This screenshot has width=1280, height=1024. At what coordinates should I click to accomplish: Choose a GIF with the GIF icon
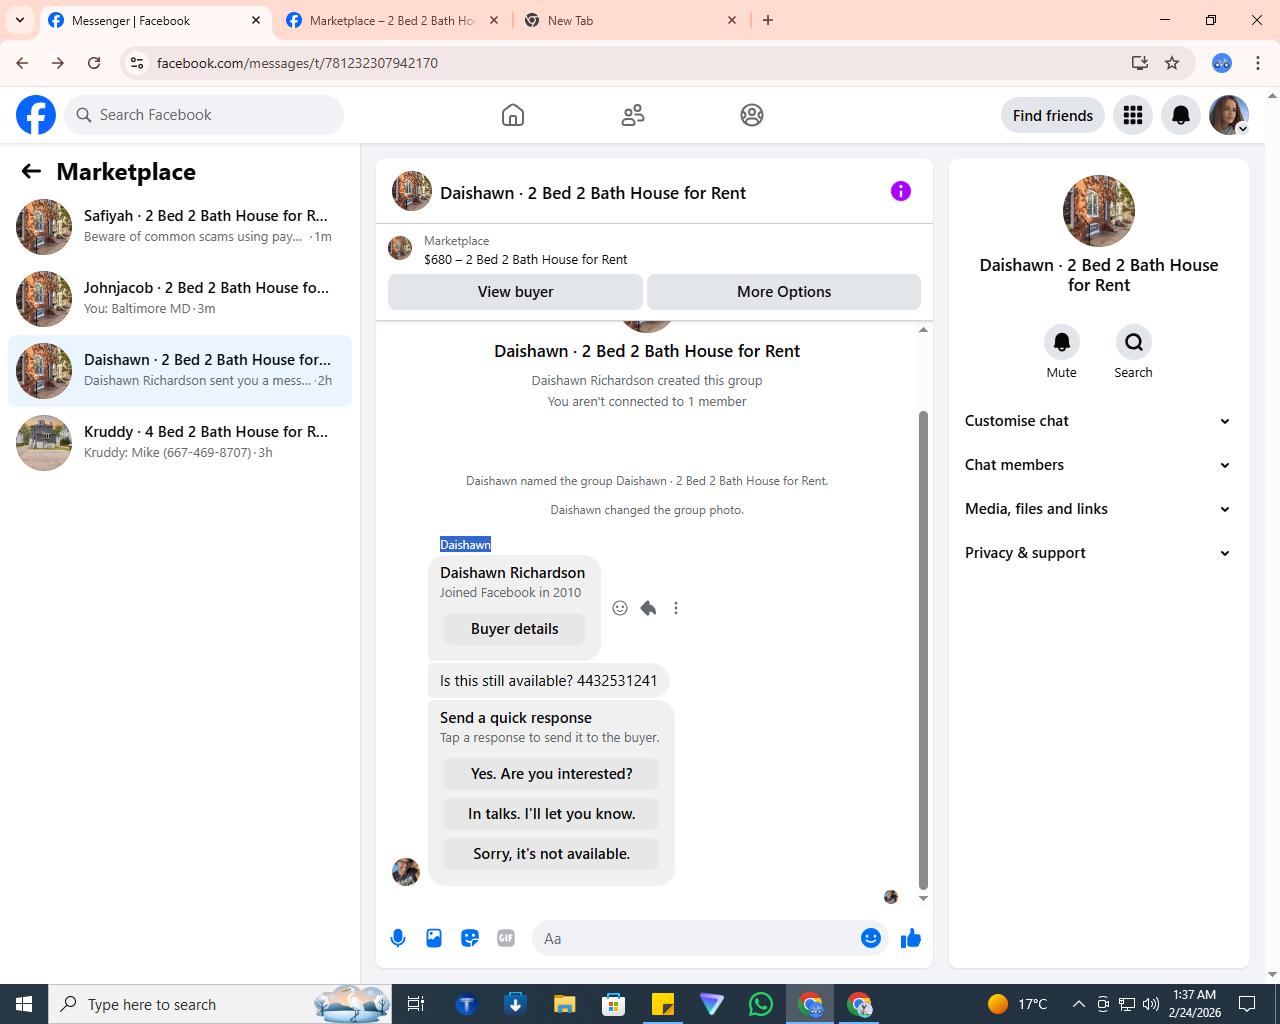506,938
